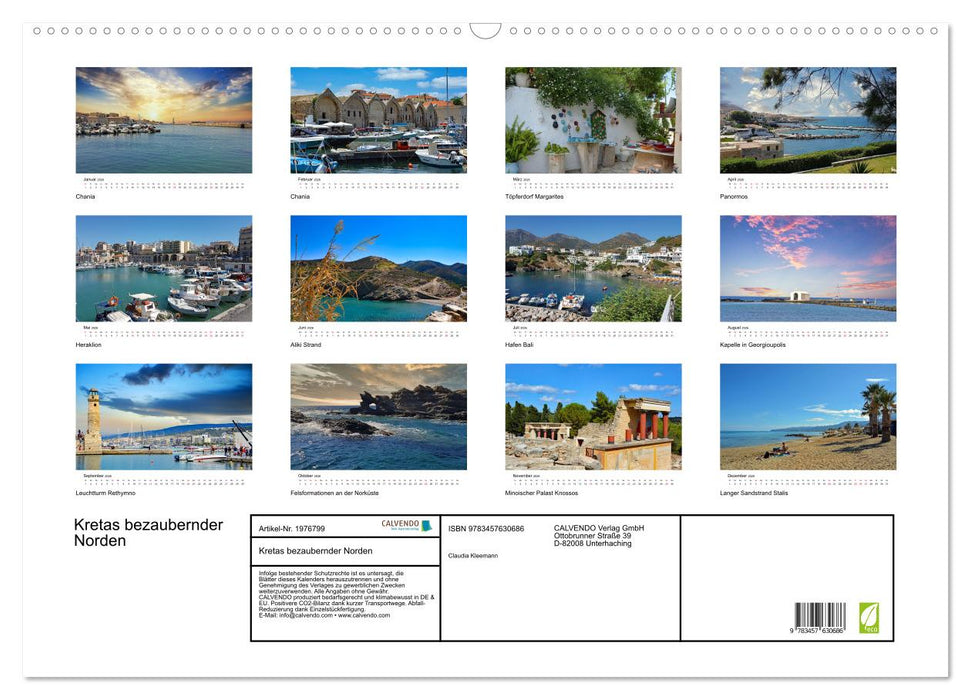Select the Minoischer Palast Knossos image
The width and height of the screenshot is (971, 700).
coord(592,415)
